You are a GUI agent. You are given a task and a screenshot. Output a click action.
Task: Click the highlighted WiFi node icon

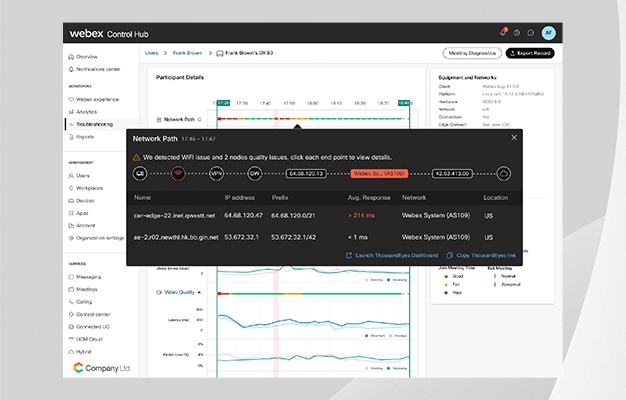point(178,174)
